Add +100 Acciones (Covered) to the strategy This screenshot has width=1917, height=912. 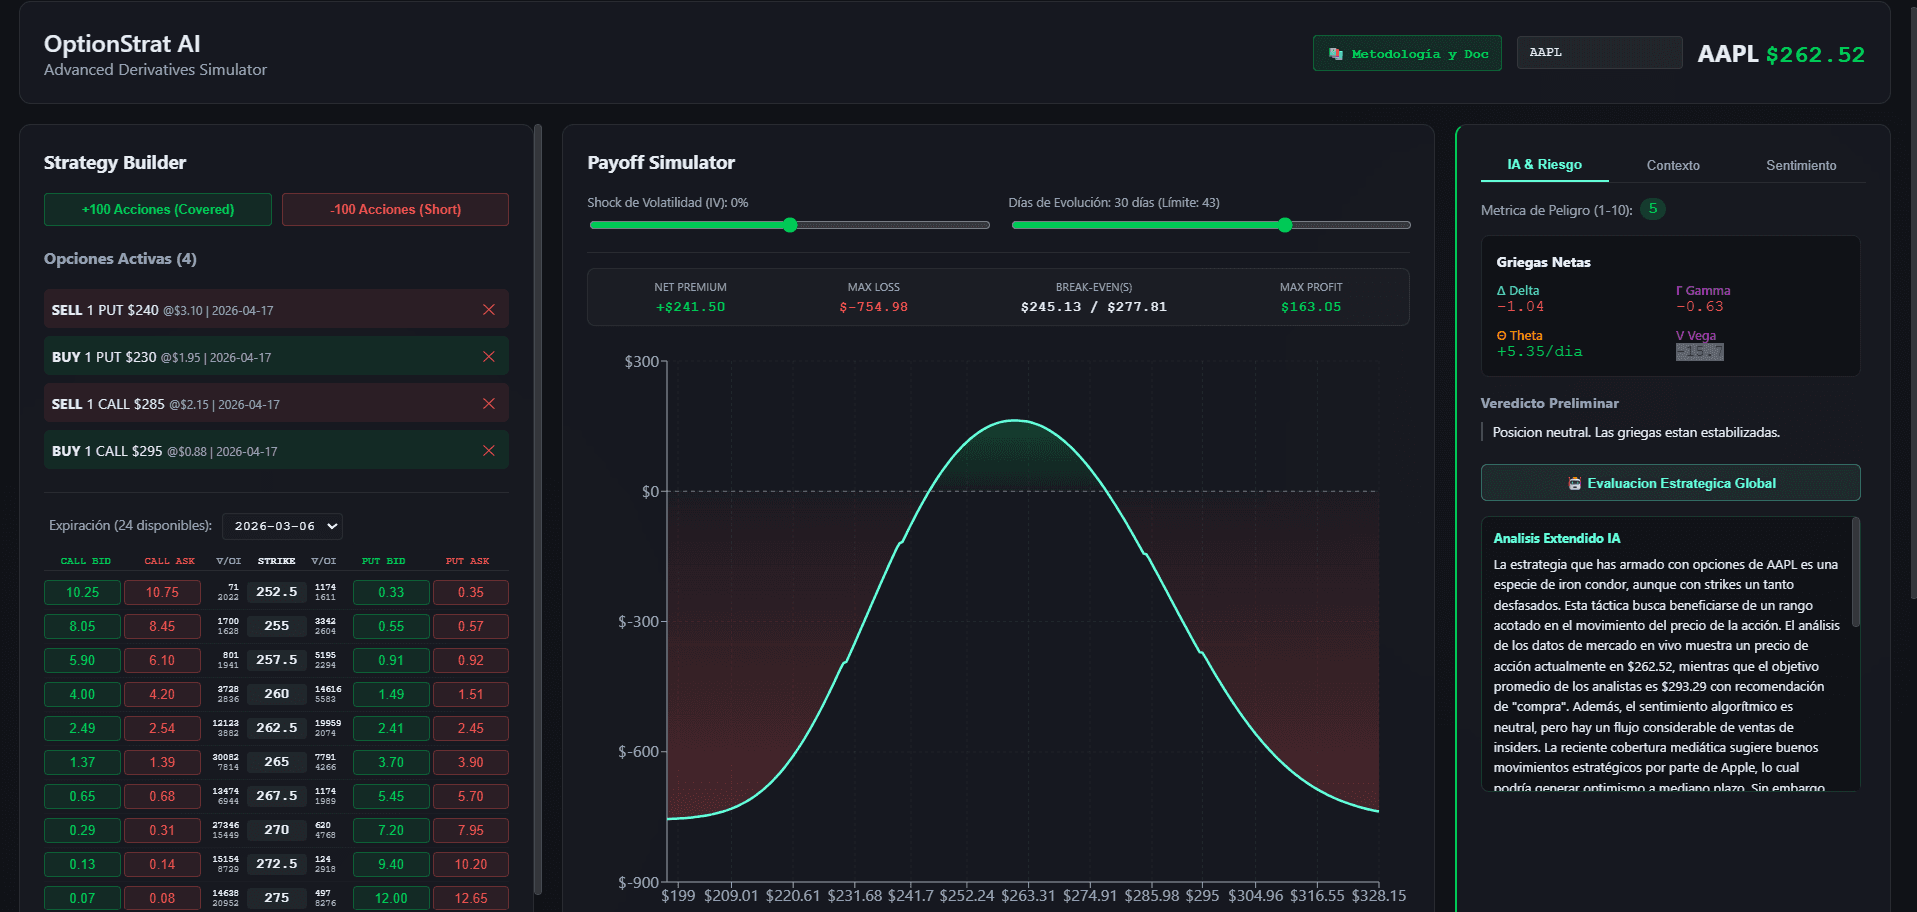click(x=157, y=209)
